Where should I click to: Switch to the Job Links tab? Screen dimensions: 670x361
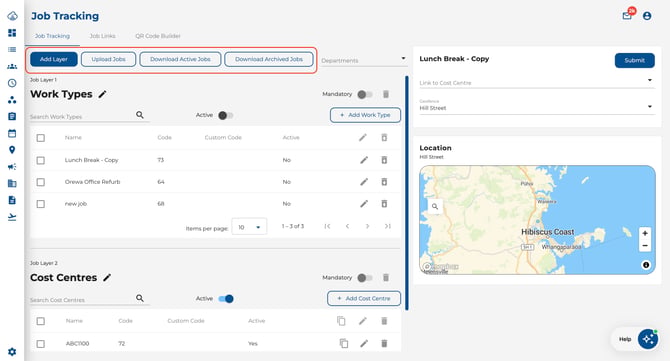pyautogui.click(x=103, y=36)
